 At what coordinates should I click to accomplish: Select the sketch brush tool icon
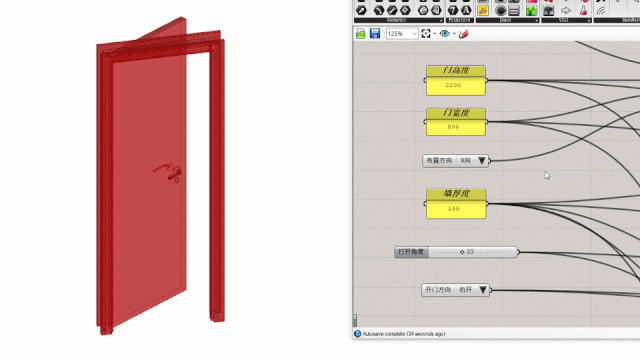click(463, 34)
